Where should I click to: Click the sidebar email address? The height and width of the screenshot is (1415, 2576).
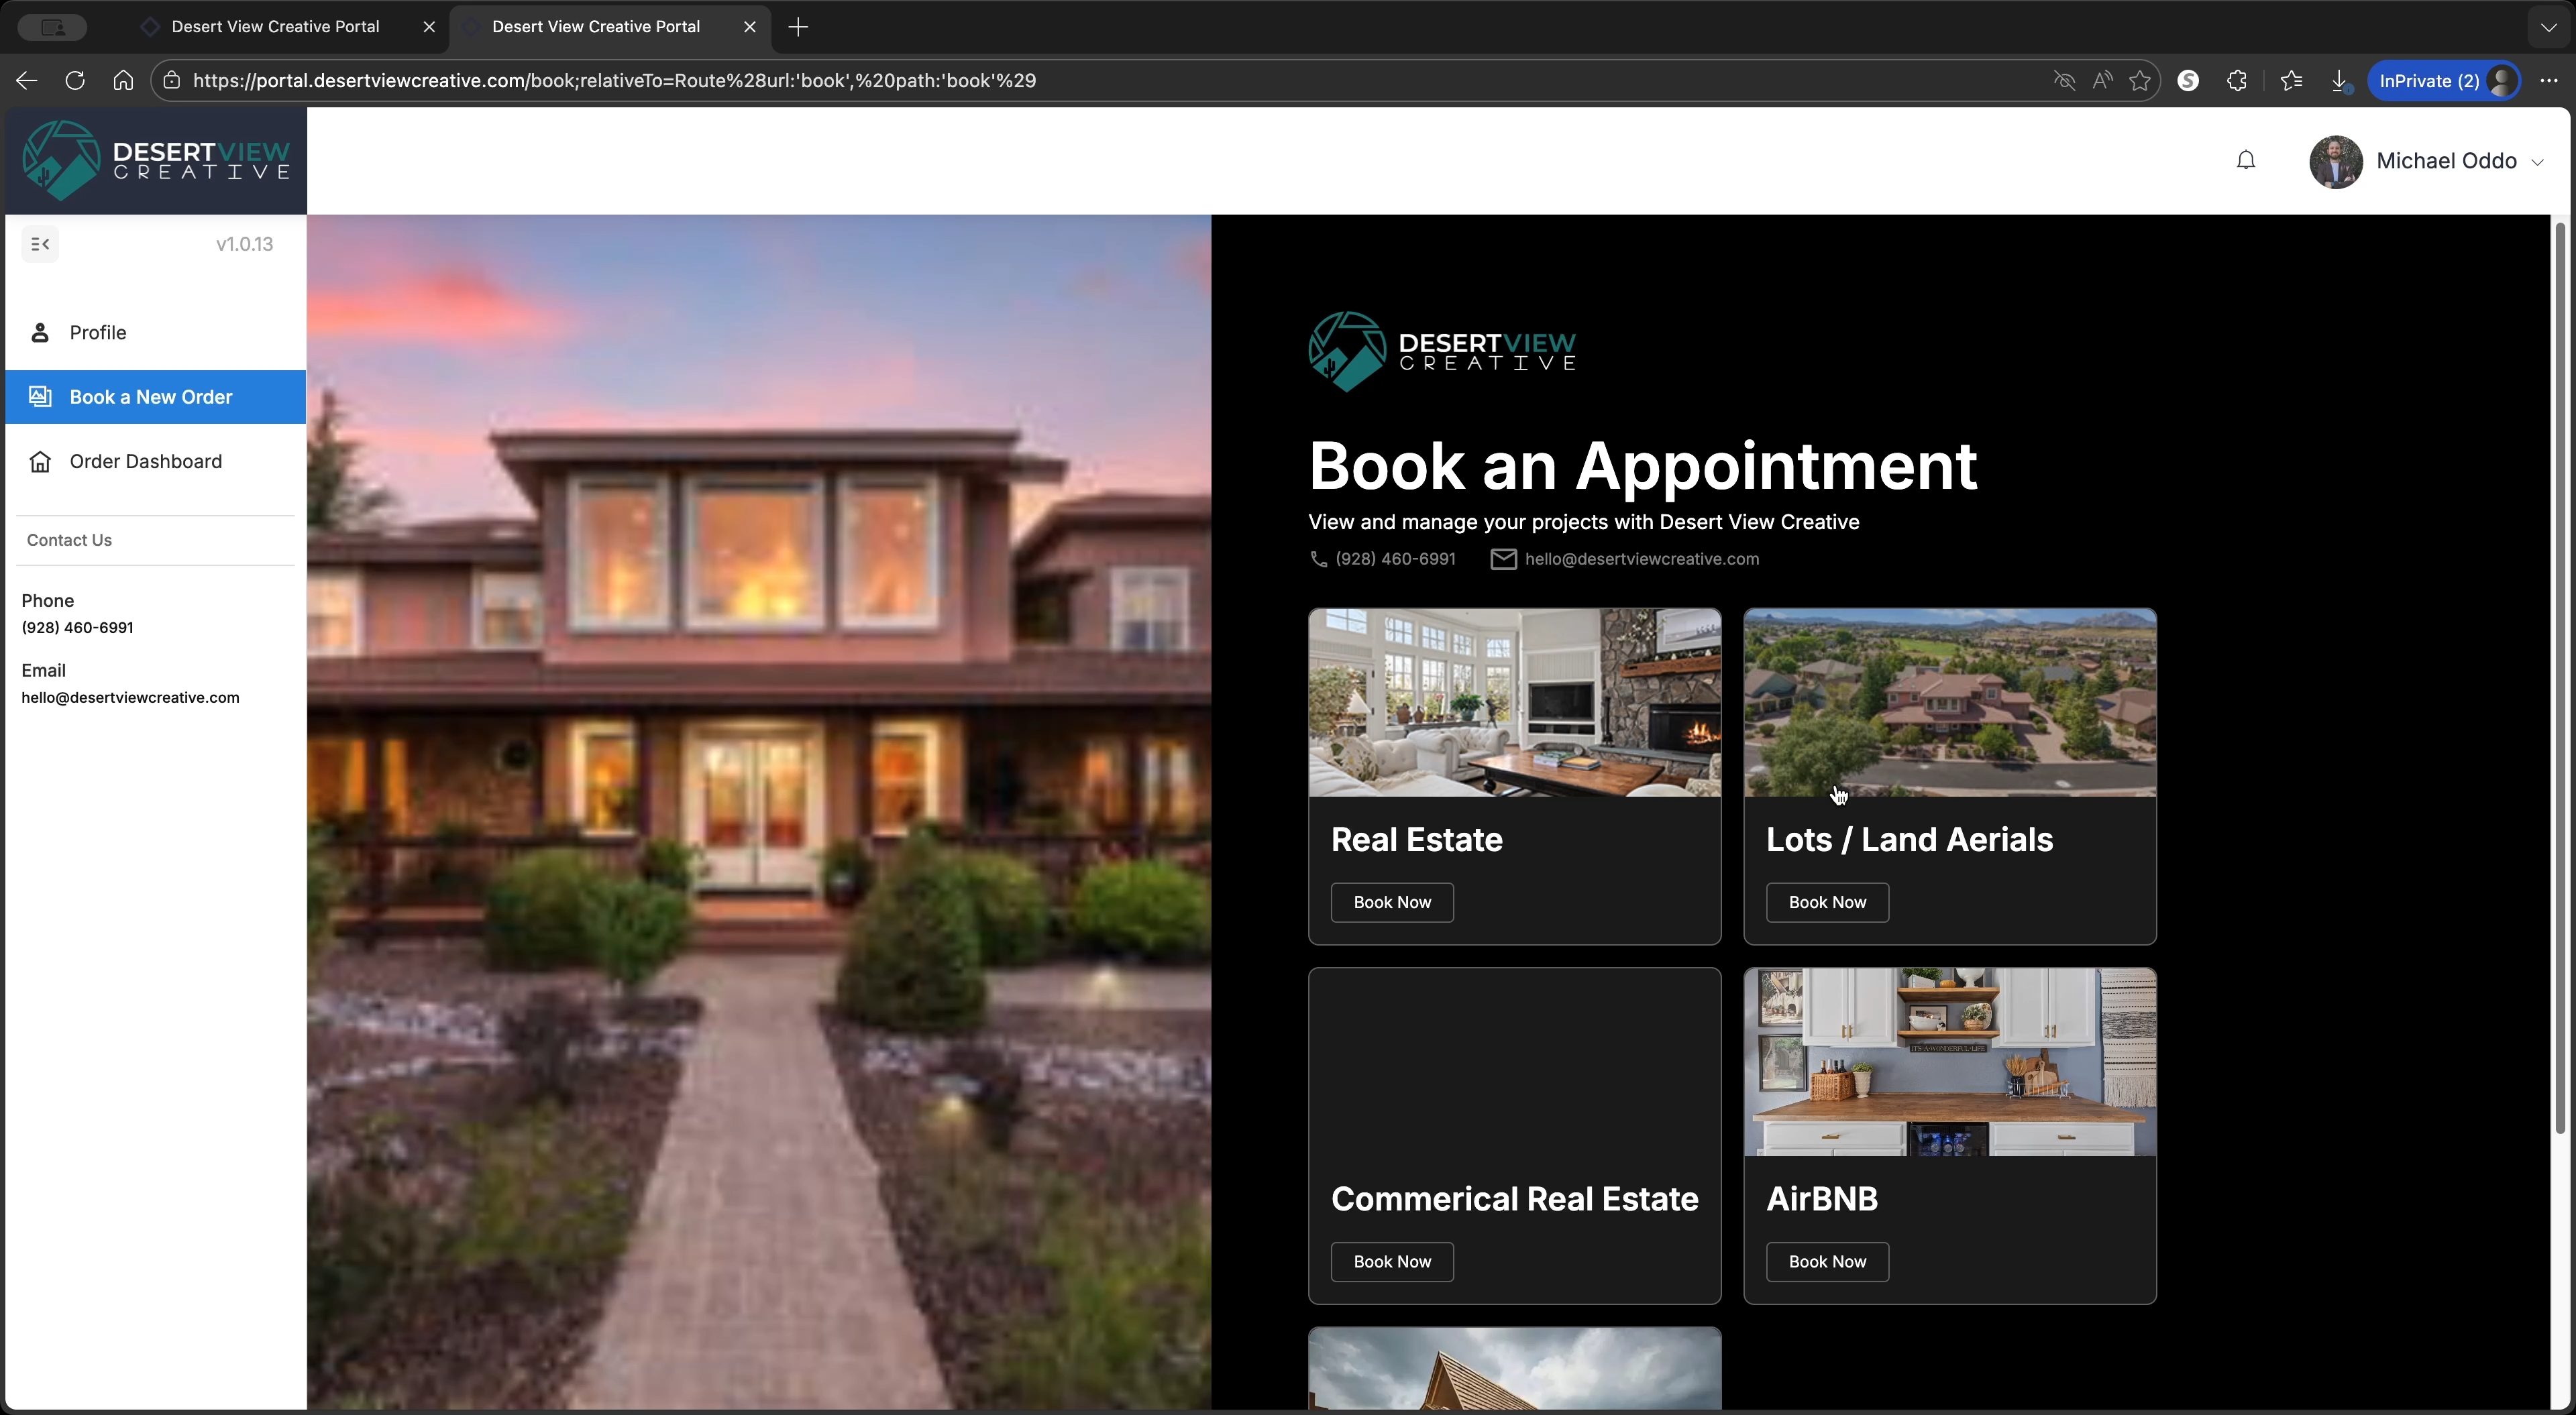pos(130,698)
